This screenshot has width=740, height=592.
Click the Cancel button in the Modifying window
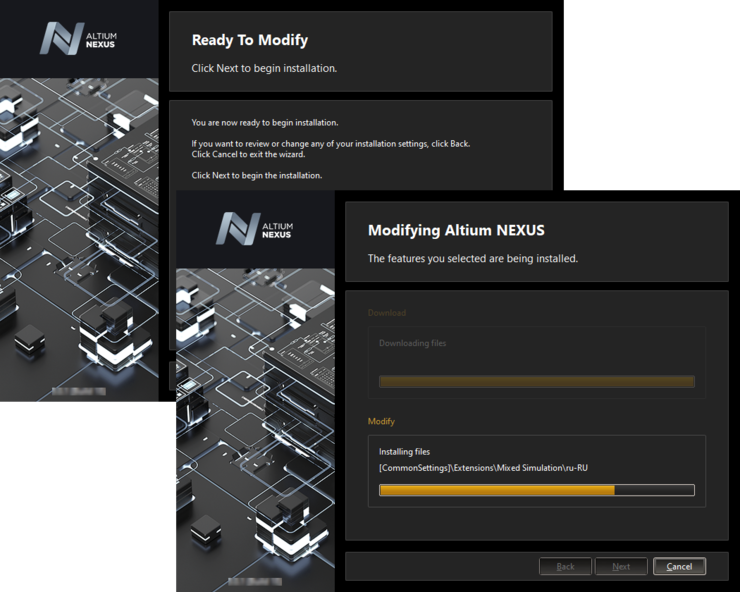(x=679, y=566)
